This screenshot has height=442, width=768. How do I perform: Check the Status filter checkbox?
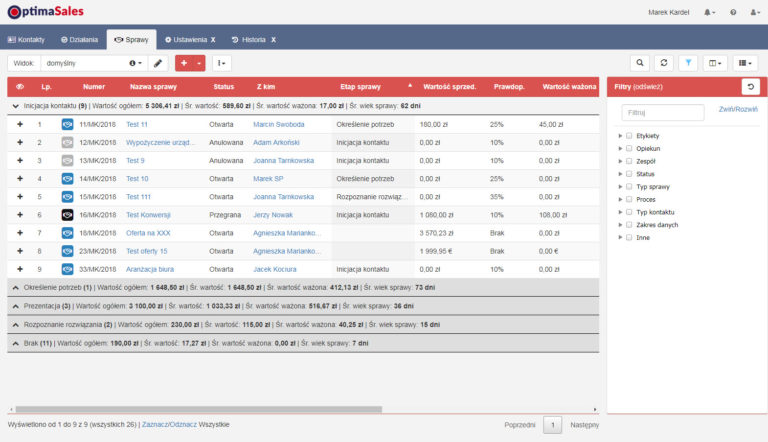point(629,174)
